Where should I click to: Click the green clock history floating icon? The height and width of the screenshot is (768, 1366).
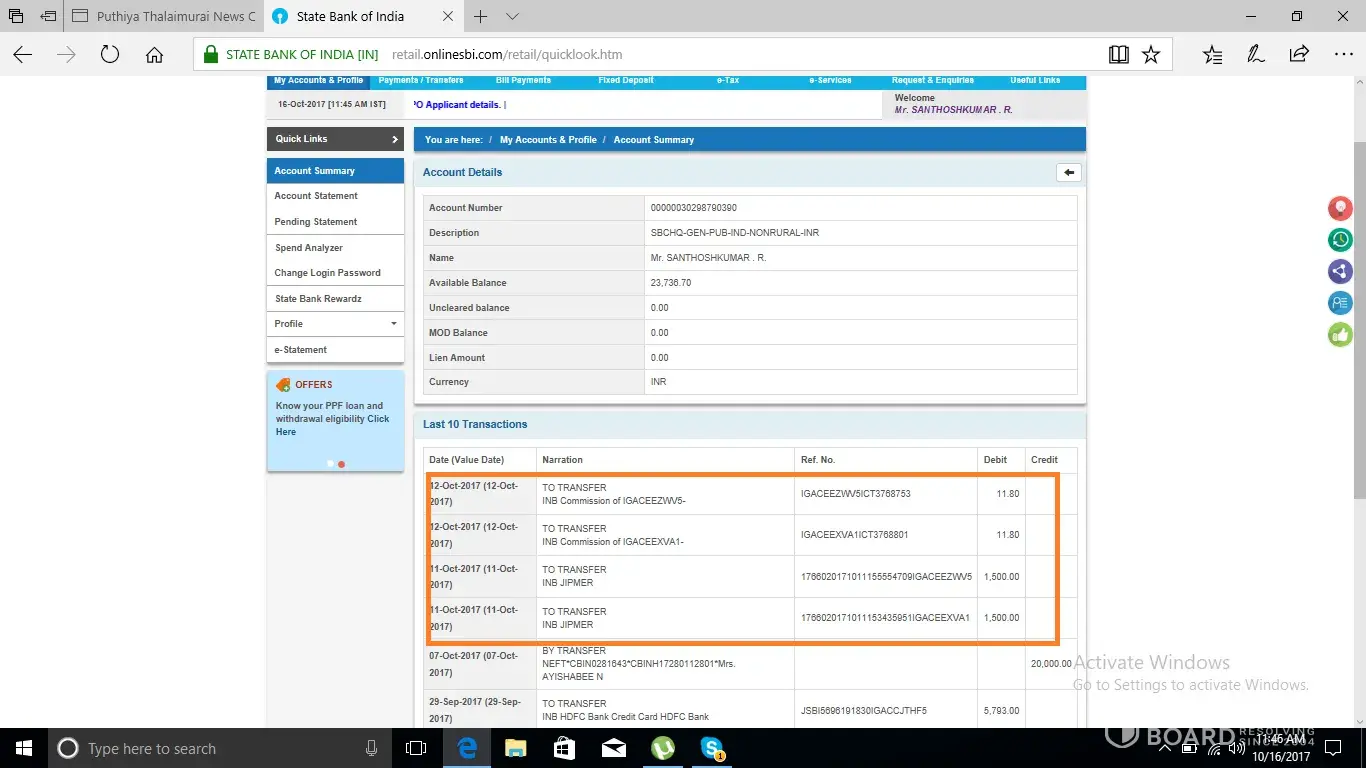pyautogui.click(x=1340, y=240)
